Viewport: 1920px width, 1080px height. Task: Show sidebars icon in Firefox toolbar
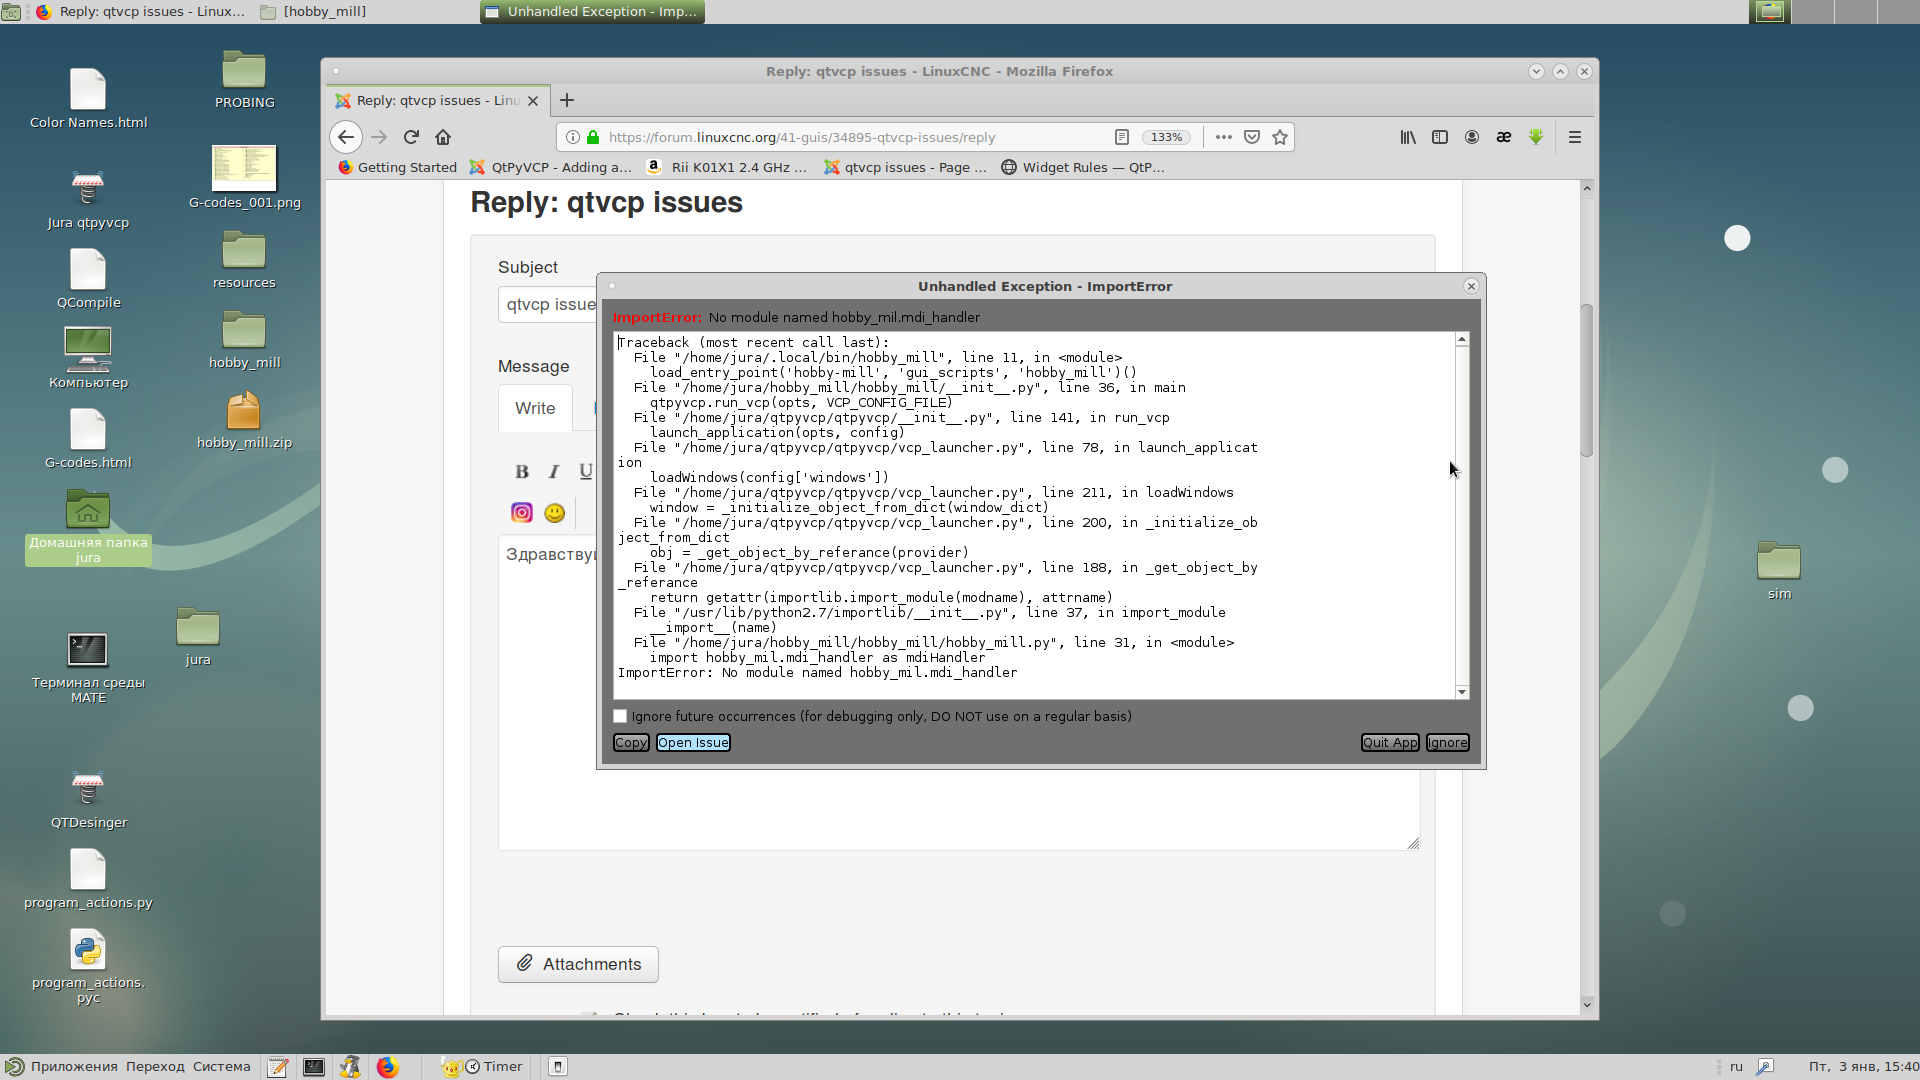pos(1440,137)
